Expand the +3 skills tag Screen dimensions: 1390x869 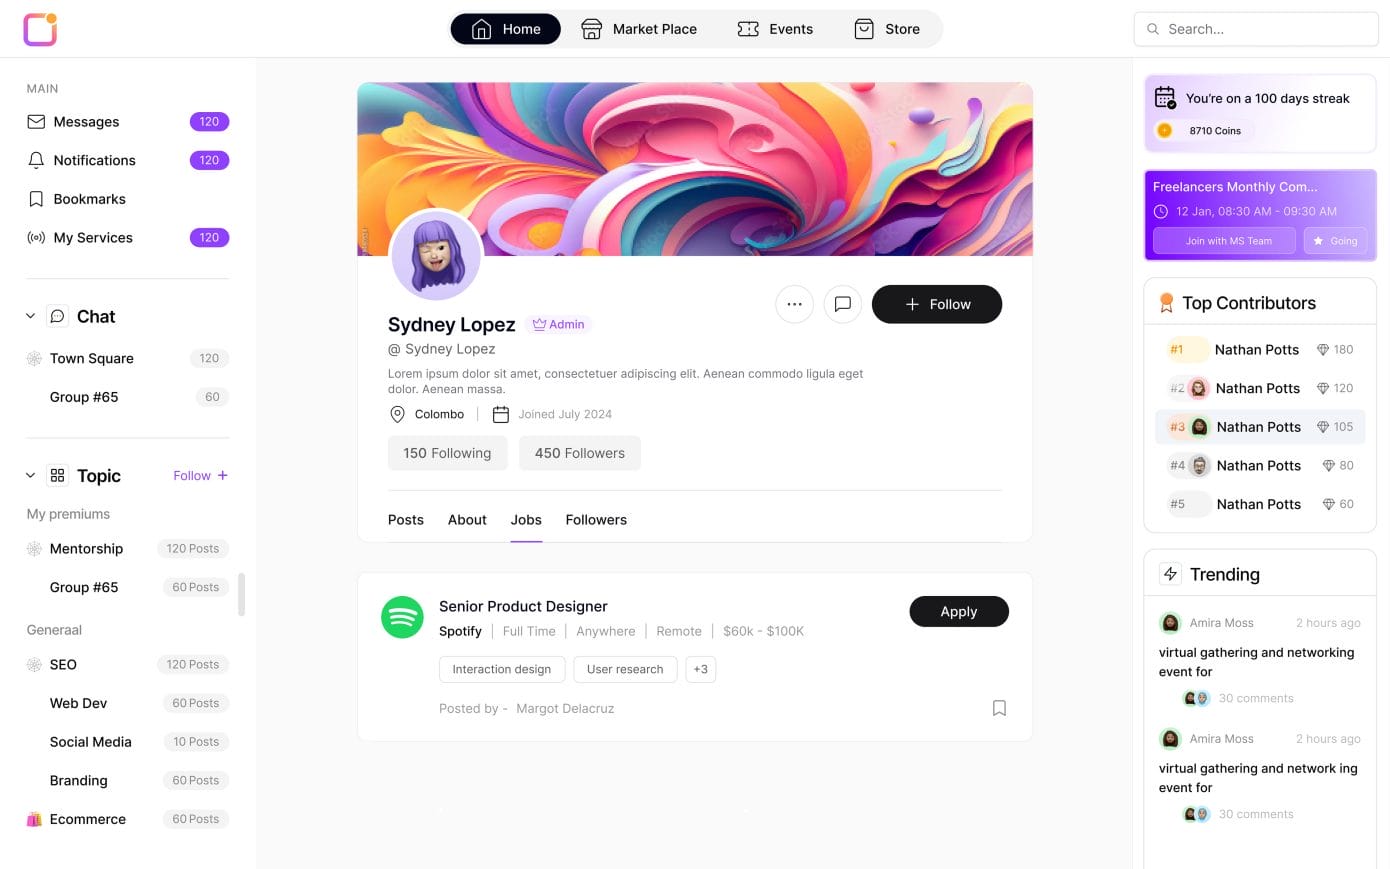(701, 669)
